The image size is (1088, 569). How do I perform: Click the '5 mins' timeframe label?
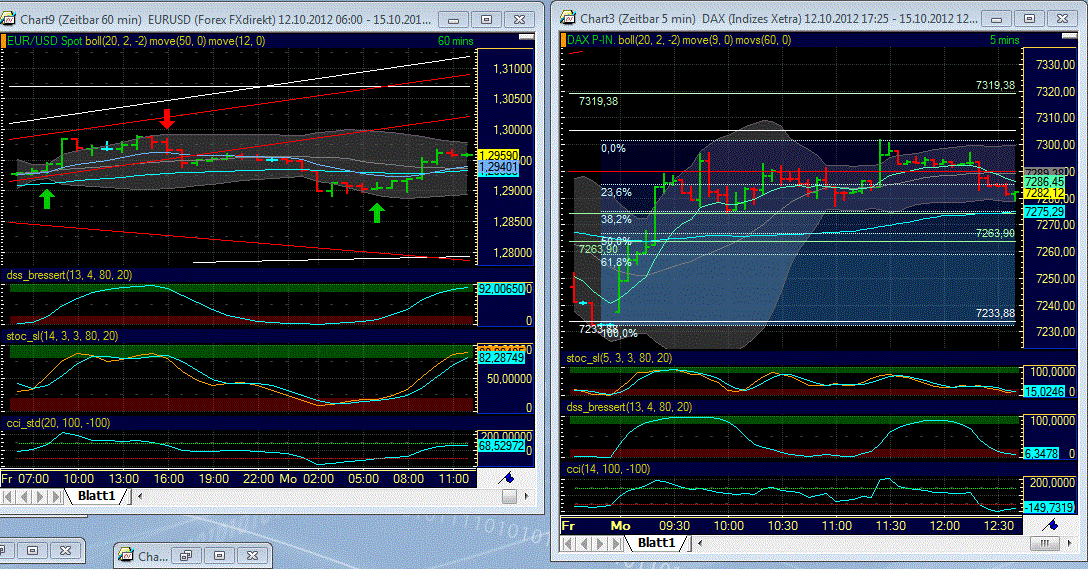click(1004, 40)
